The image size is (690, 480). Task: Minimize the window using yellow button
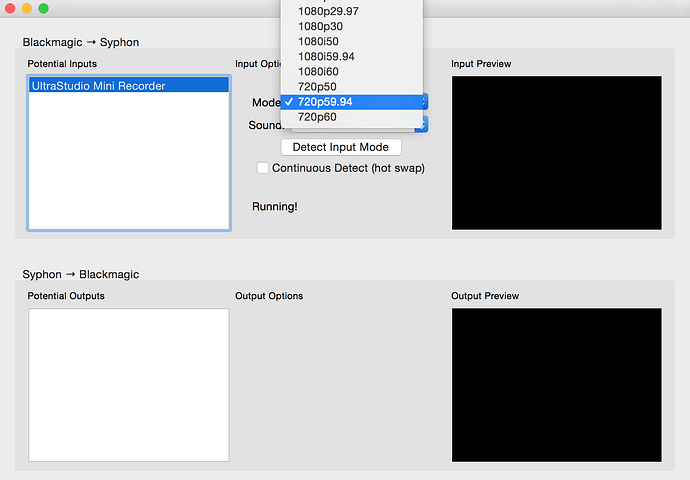[26, 9]
